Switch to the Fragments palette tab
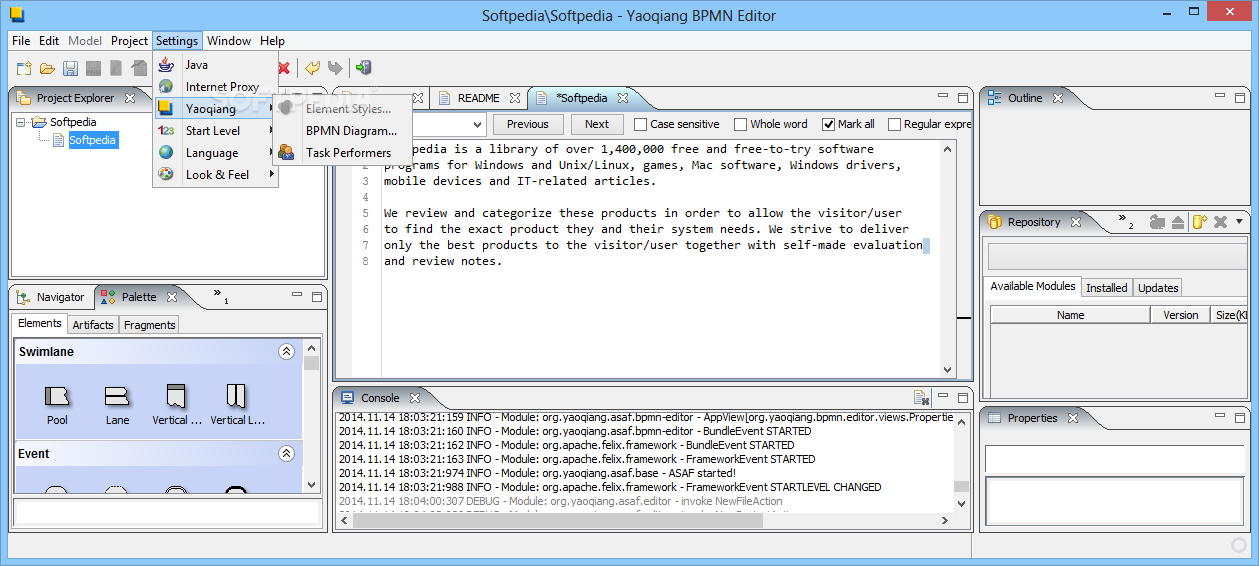Viewport: 1259px width, 566px height. click(x=150, y=325)
